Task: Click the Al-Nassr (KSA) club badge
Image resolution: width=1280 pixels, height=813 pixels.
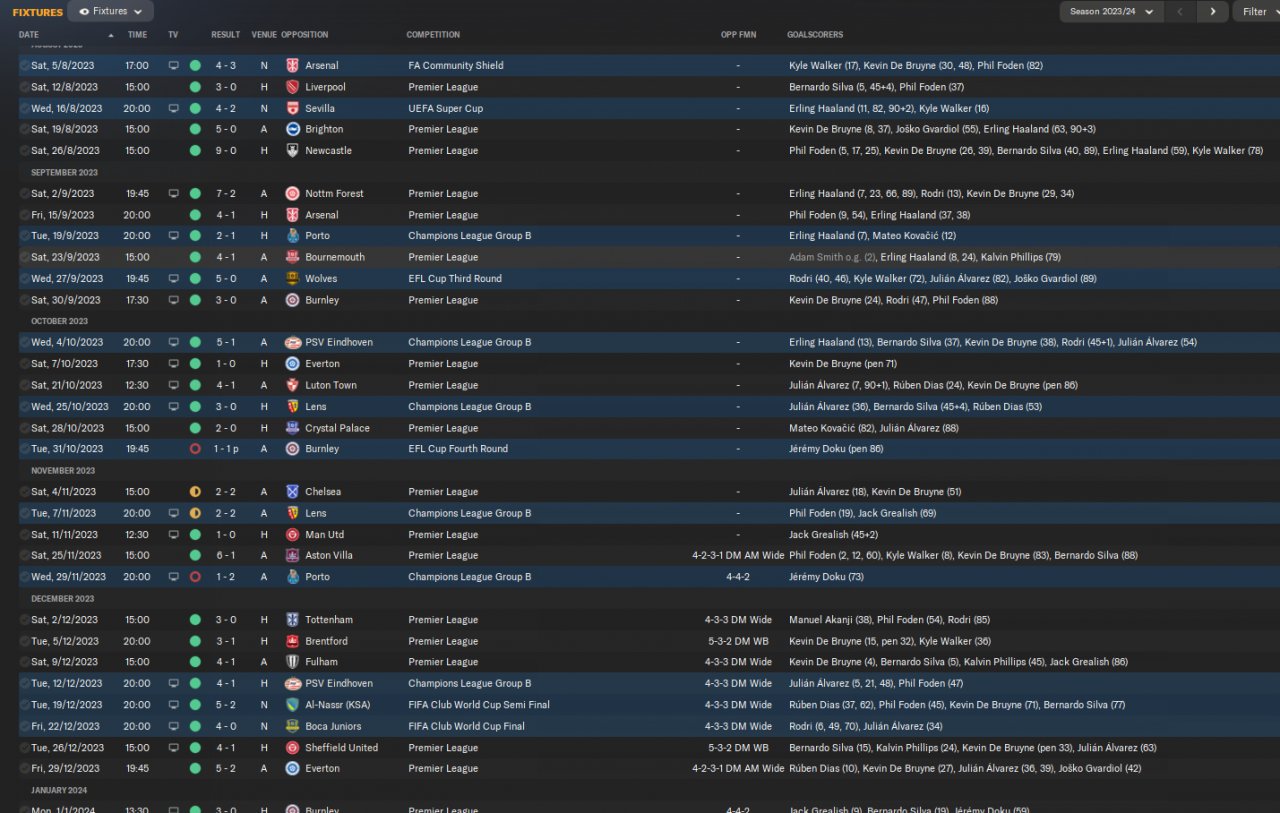Action: pos(293,705)
